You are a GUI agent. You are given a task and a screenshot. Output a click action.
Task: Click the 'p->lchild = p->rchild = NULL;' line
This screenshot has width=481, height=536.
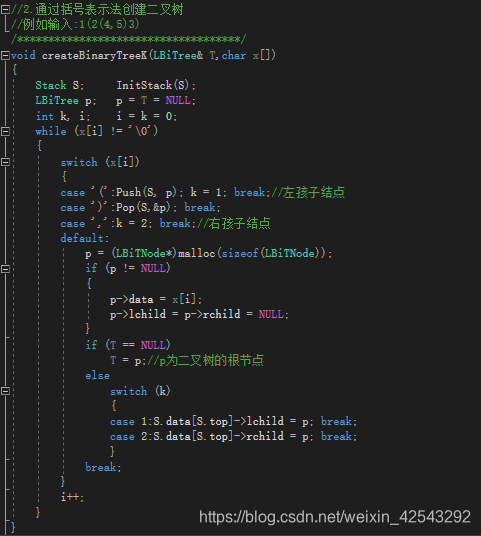pyautogui.click(x=199, y=314)
